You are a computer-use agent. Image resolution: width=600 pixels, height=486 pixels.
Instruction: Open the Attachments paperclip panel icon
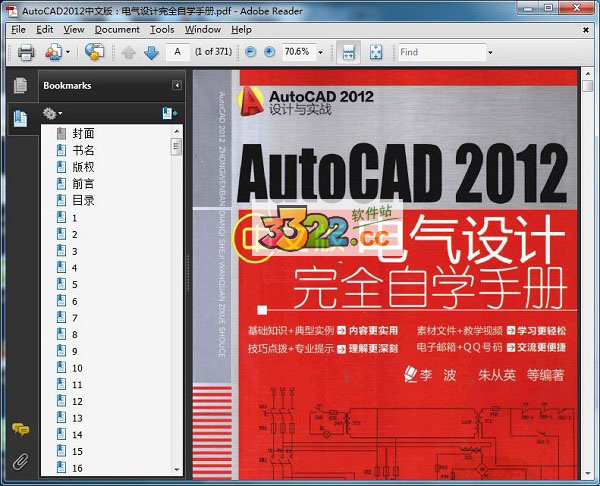pyautogui.click(x=21, y=462)
